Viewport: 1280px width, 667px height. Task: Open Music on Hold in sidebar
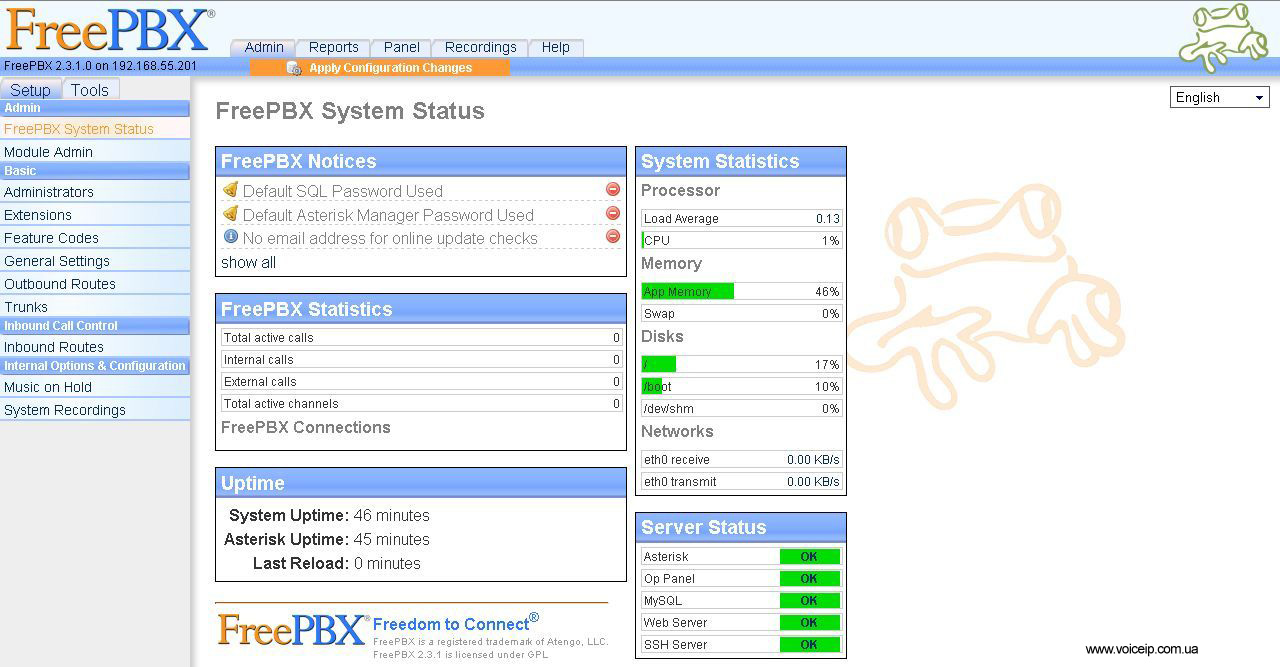pos(95,387)
